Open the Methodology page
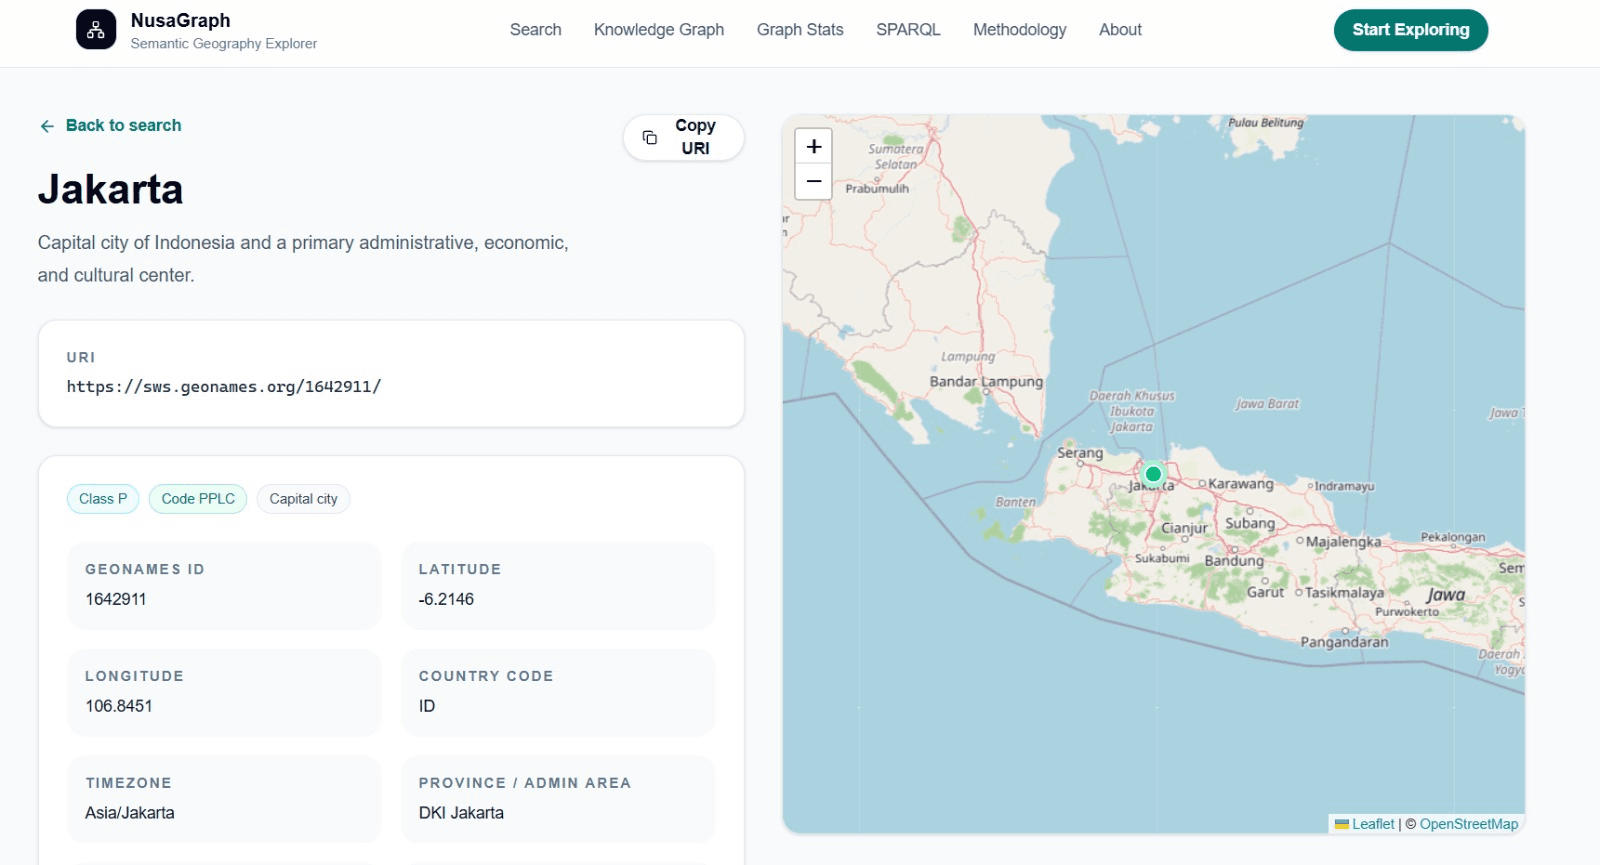1600x865 pixels. (1020, 30)
